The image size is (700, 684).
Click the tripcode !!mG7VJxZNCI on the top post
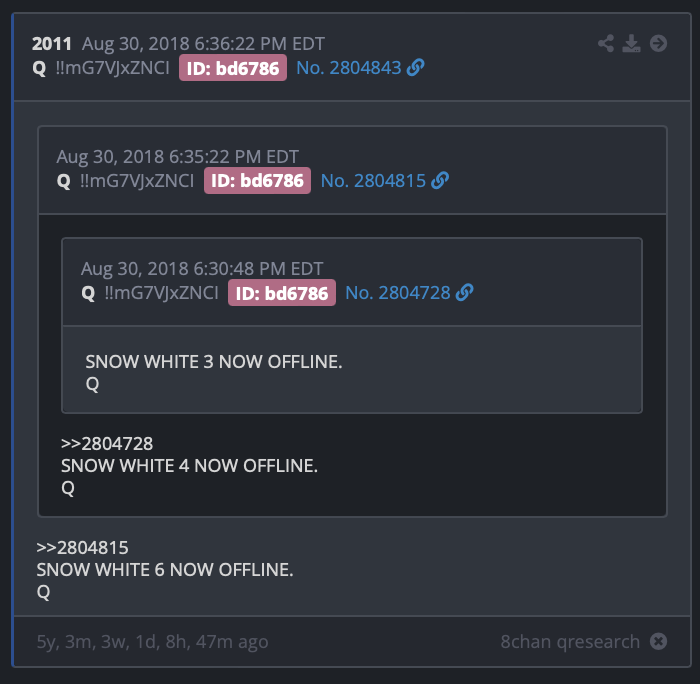pos(112,68)
